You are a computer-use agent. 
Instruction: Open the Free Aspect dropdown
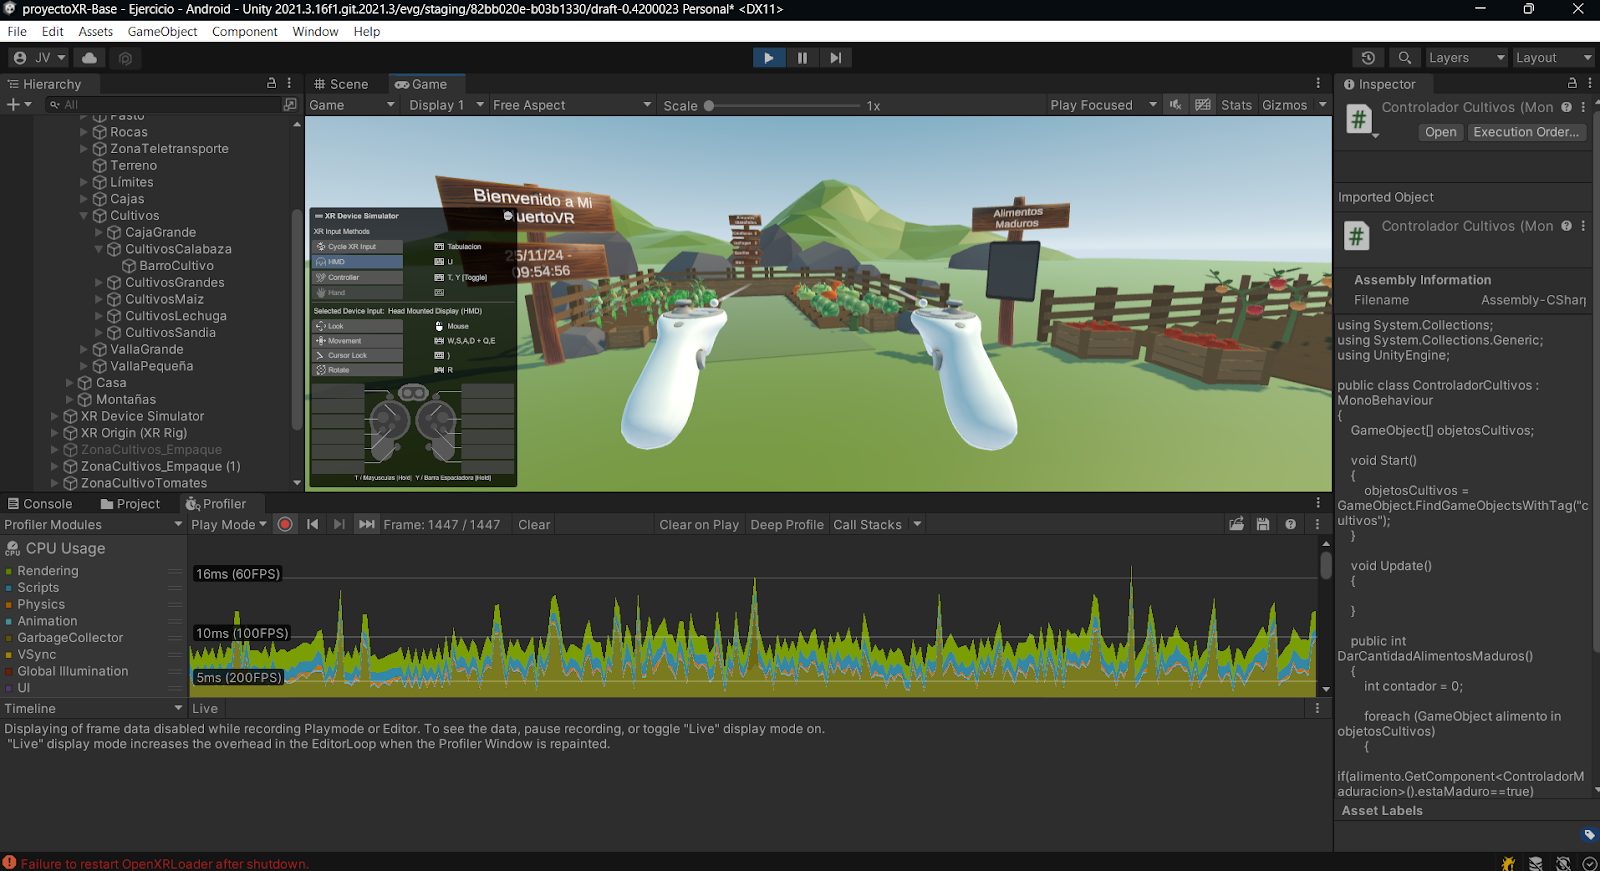[x=571, y=105]
